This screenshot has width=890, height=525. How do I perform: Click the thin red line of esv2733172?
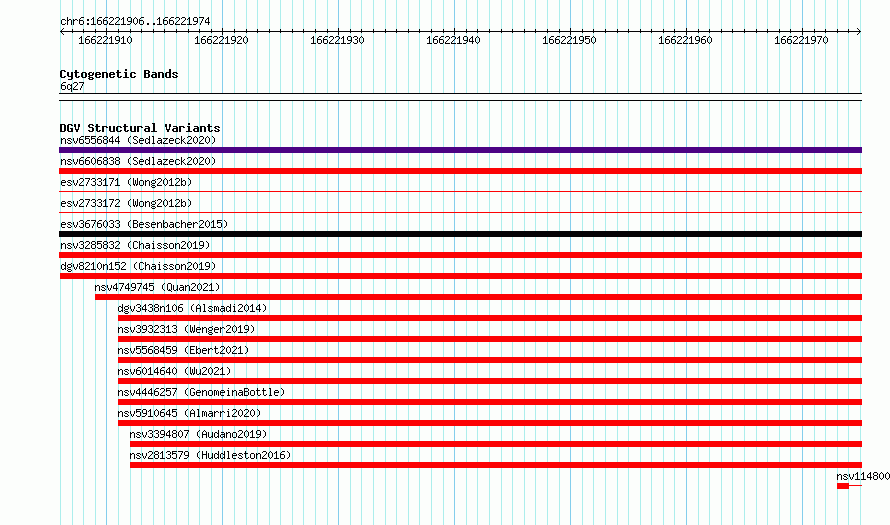coord(460,213)
